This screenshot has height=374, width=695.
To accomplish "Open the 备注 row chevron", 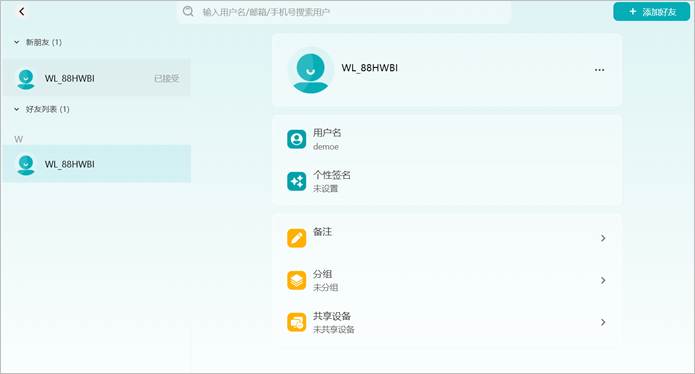I will click(x=603, y=238).
